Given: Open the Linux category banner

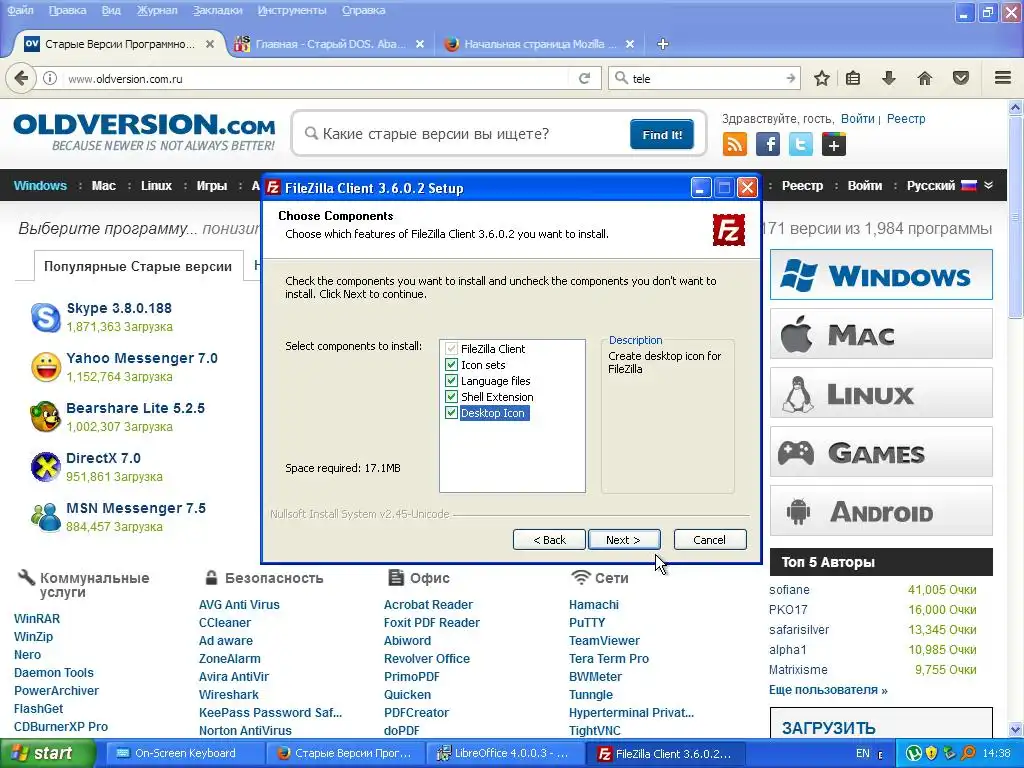Looking at the screenshot, I should pyautogui.click(x=881, y=392).
